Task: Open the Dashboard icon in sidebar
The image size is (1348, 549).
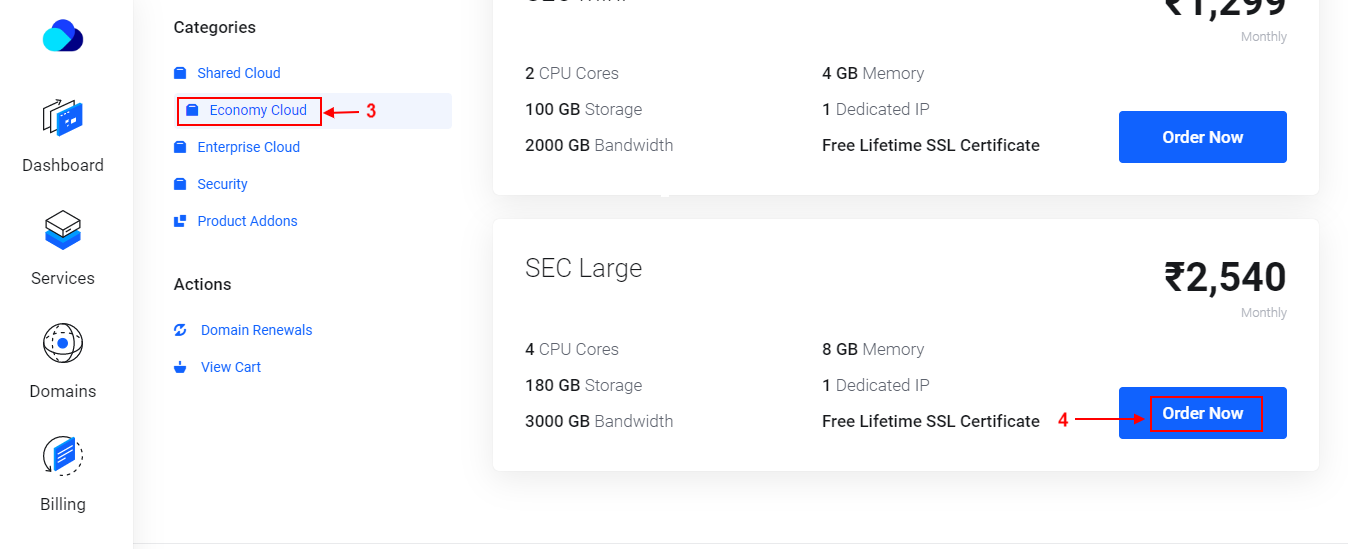Action: (x=63, y=118)
